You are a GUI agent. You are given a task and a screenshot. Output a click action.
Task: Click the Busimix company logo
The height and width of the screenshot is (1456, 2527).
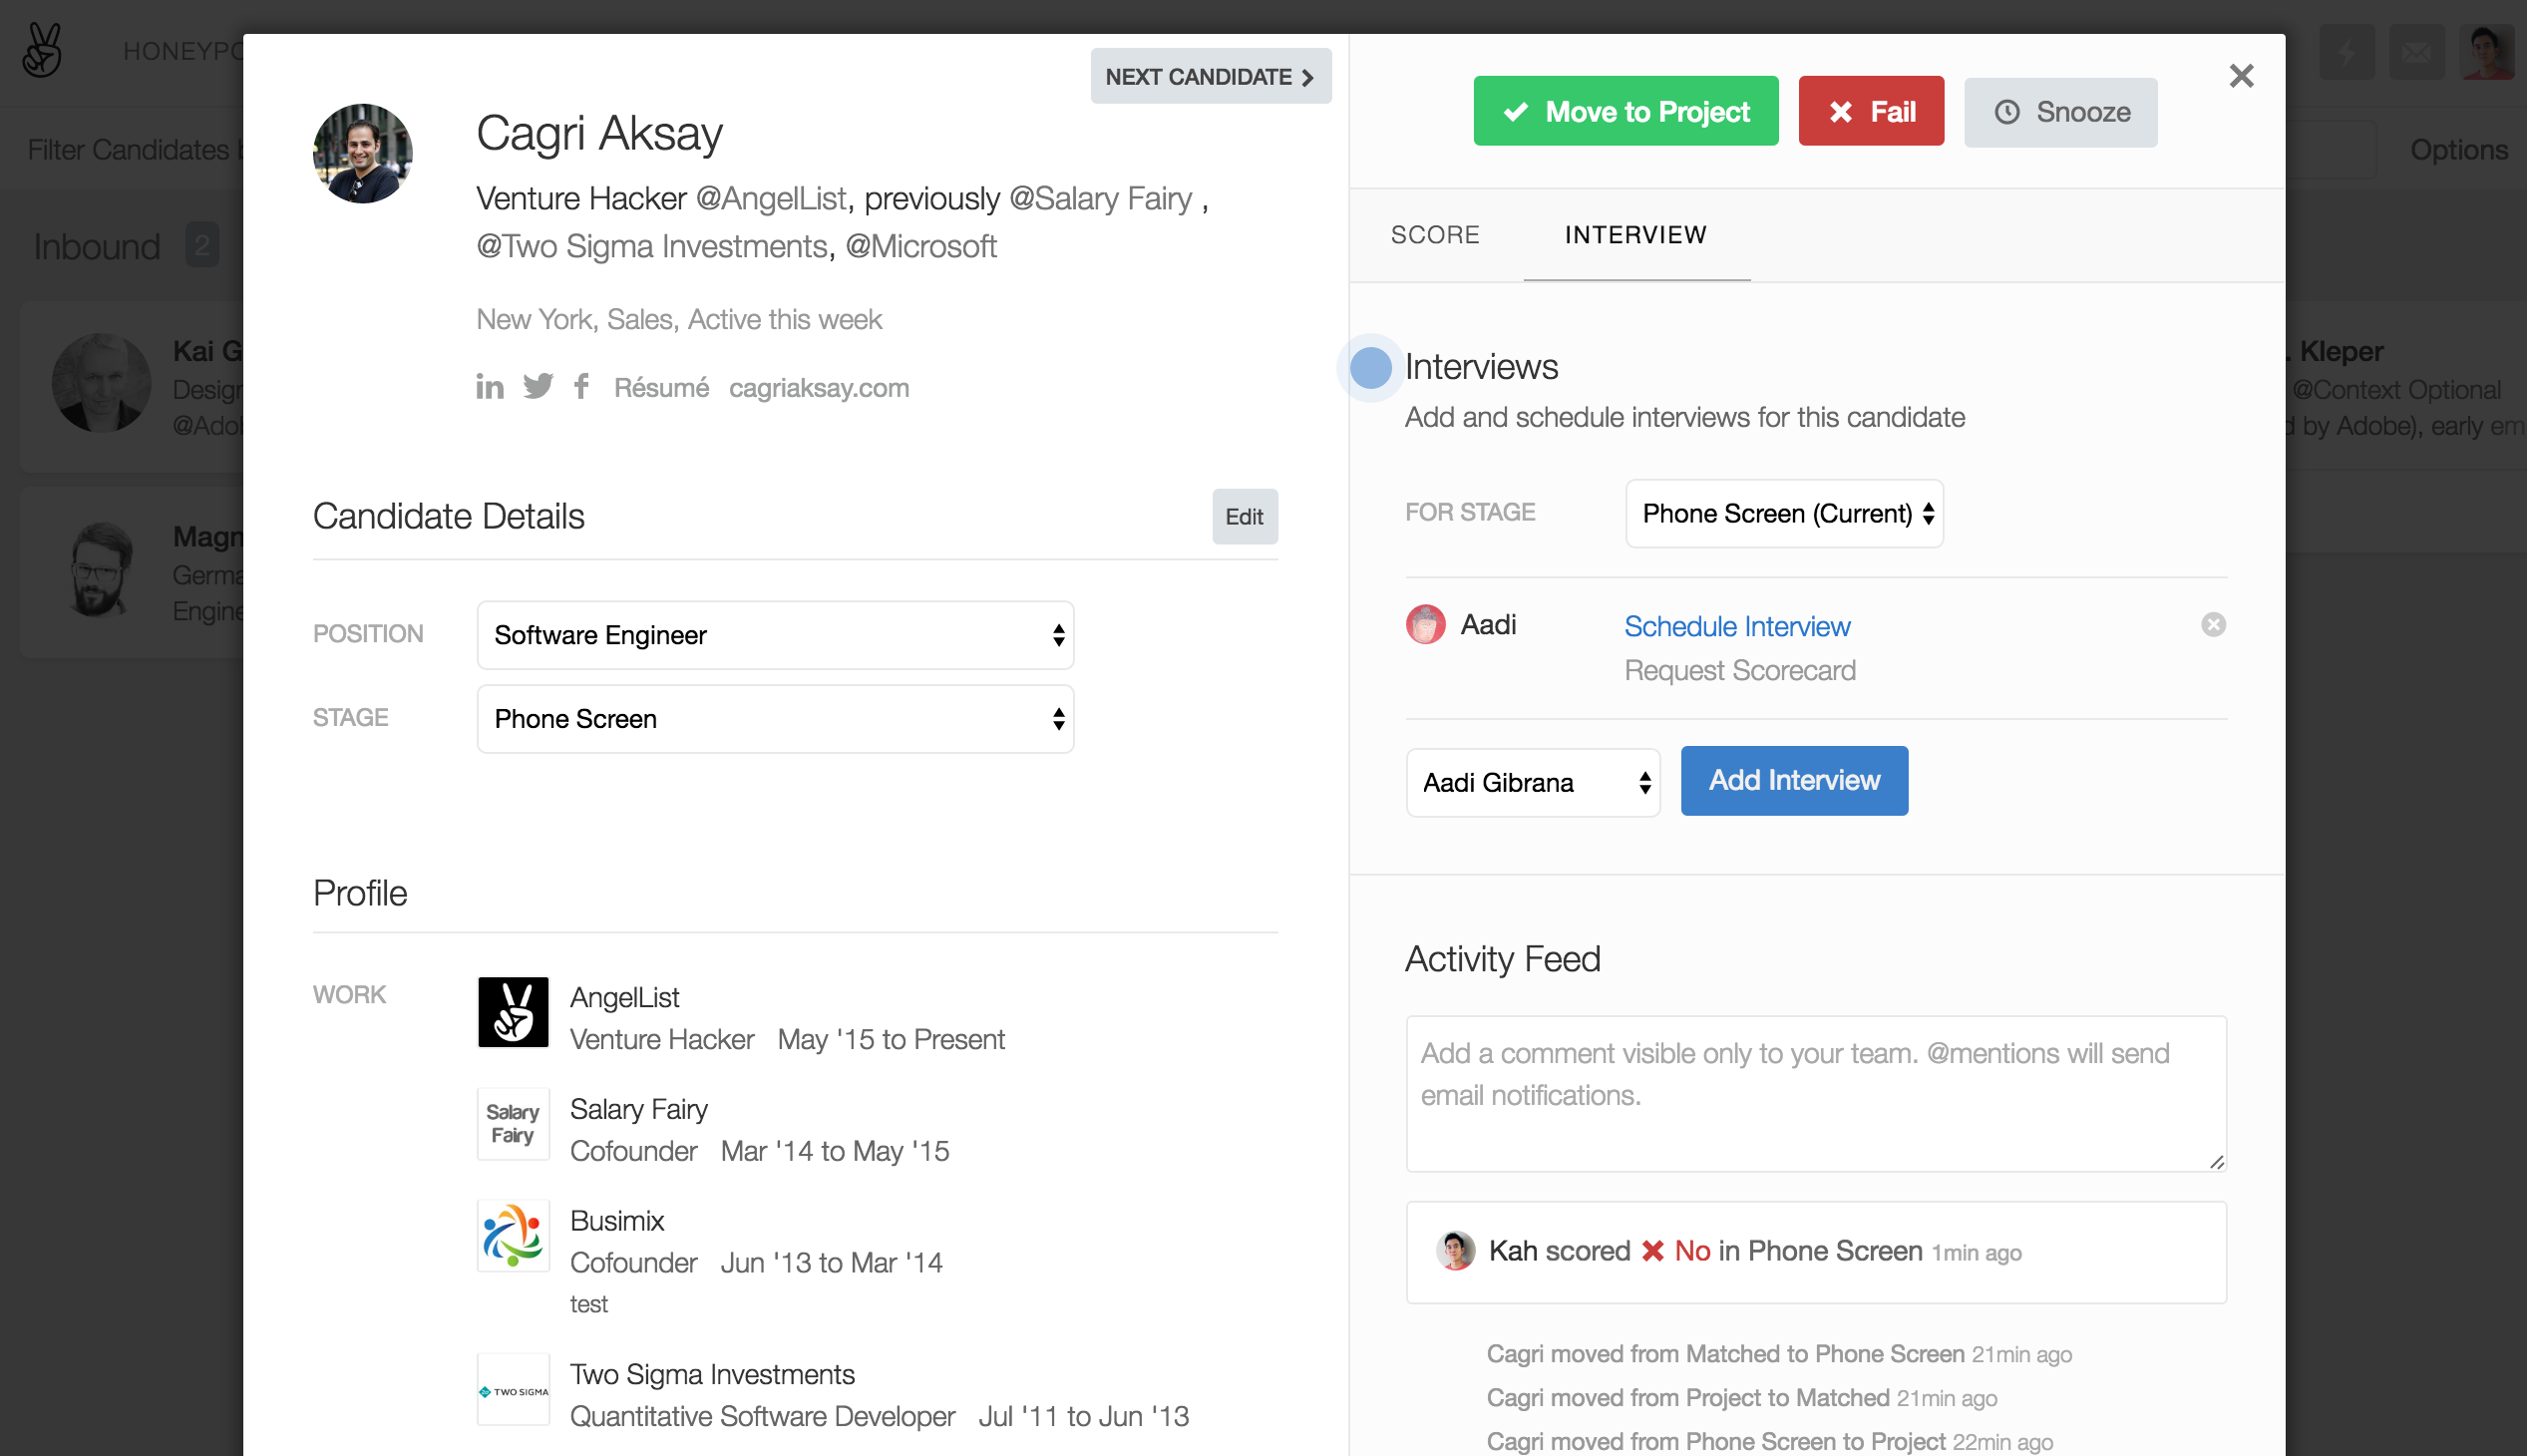(513, 1236)
